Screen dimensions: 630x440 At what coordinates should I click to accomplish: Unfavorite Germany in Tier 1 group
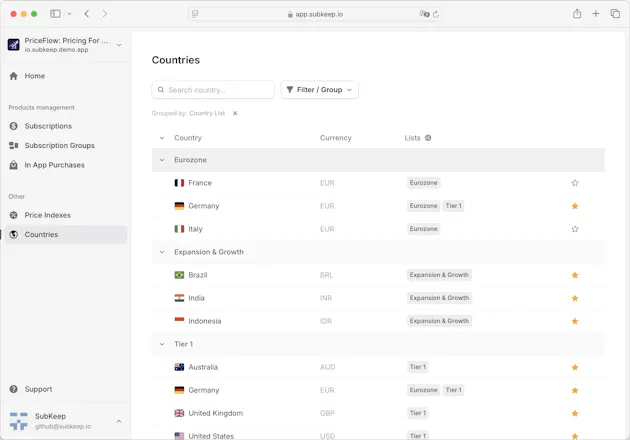pyautogui.click(x=575, y=390)
